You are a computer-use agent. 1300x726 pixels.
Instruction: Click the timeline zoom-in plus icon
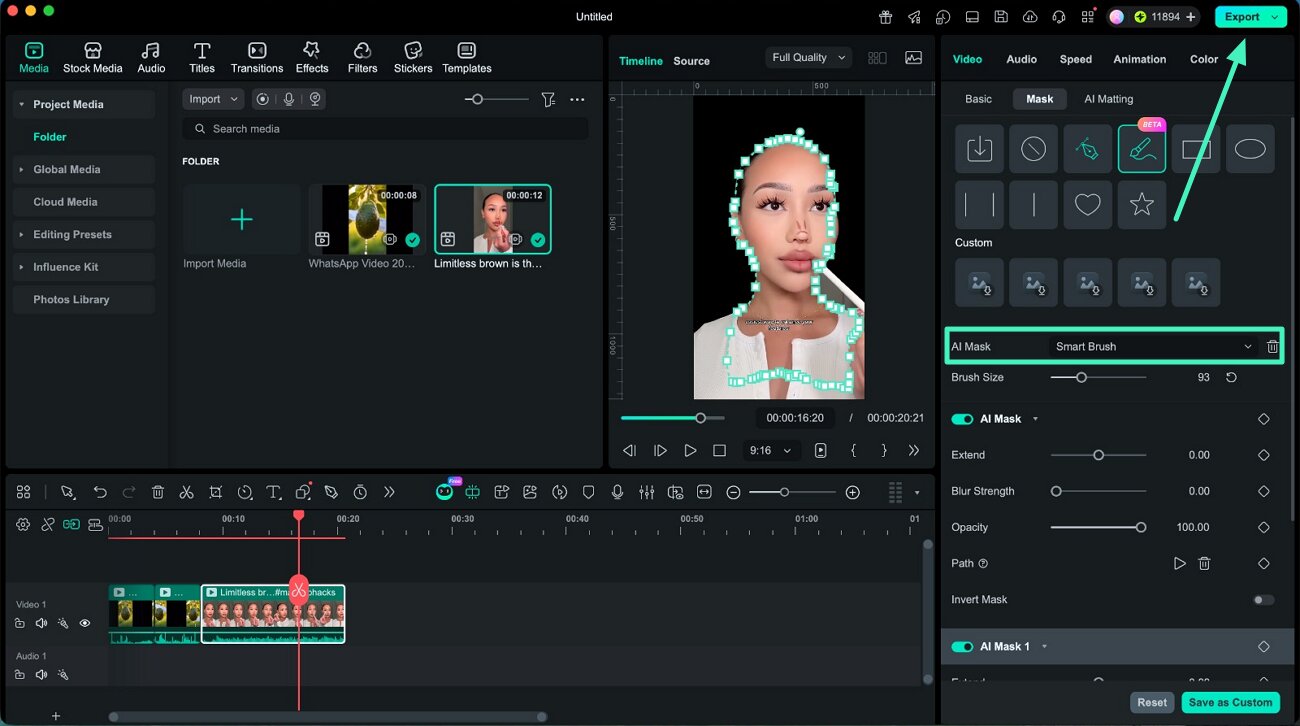click(852, 492)
